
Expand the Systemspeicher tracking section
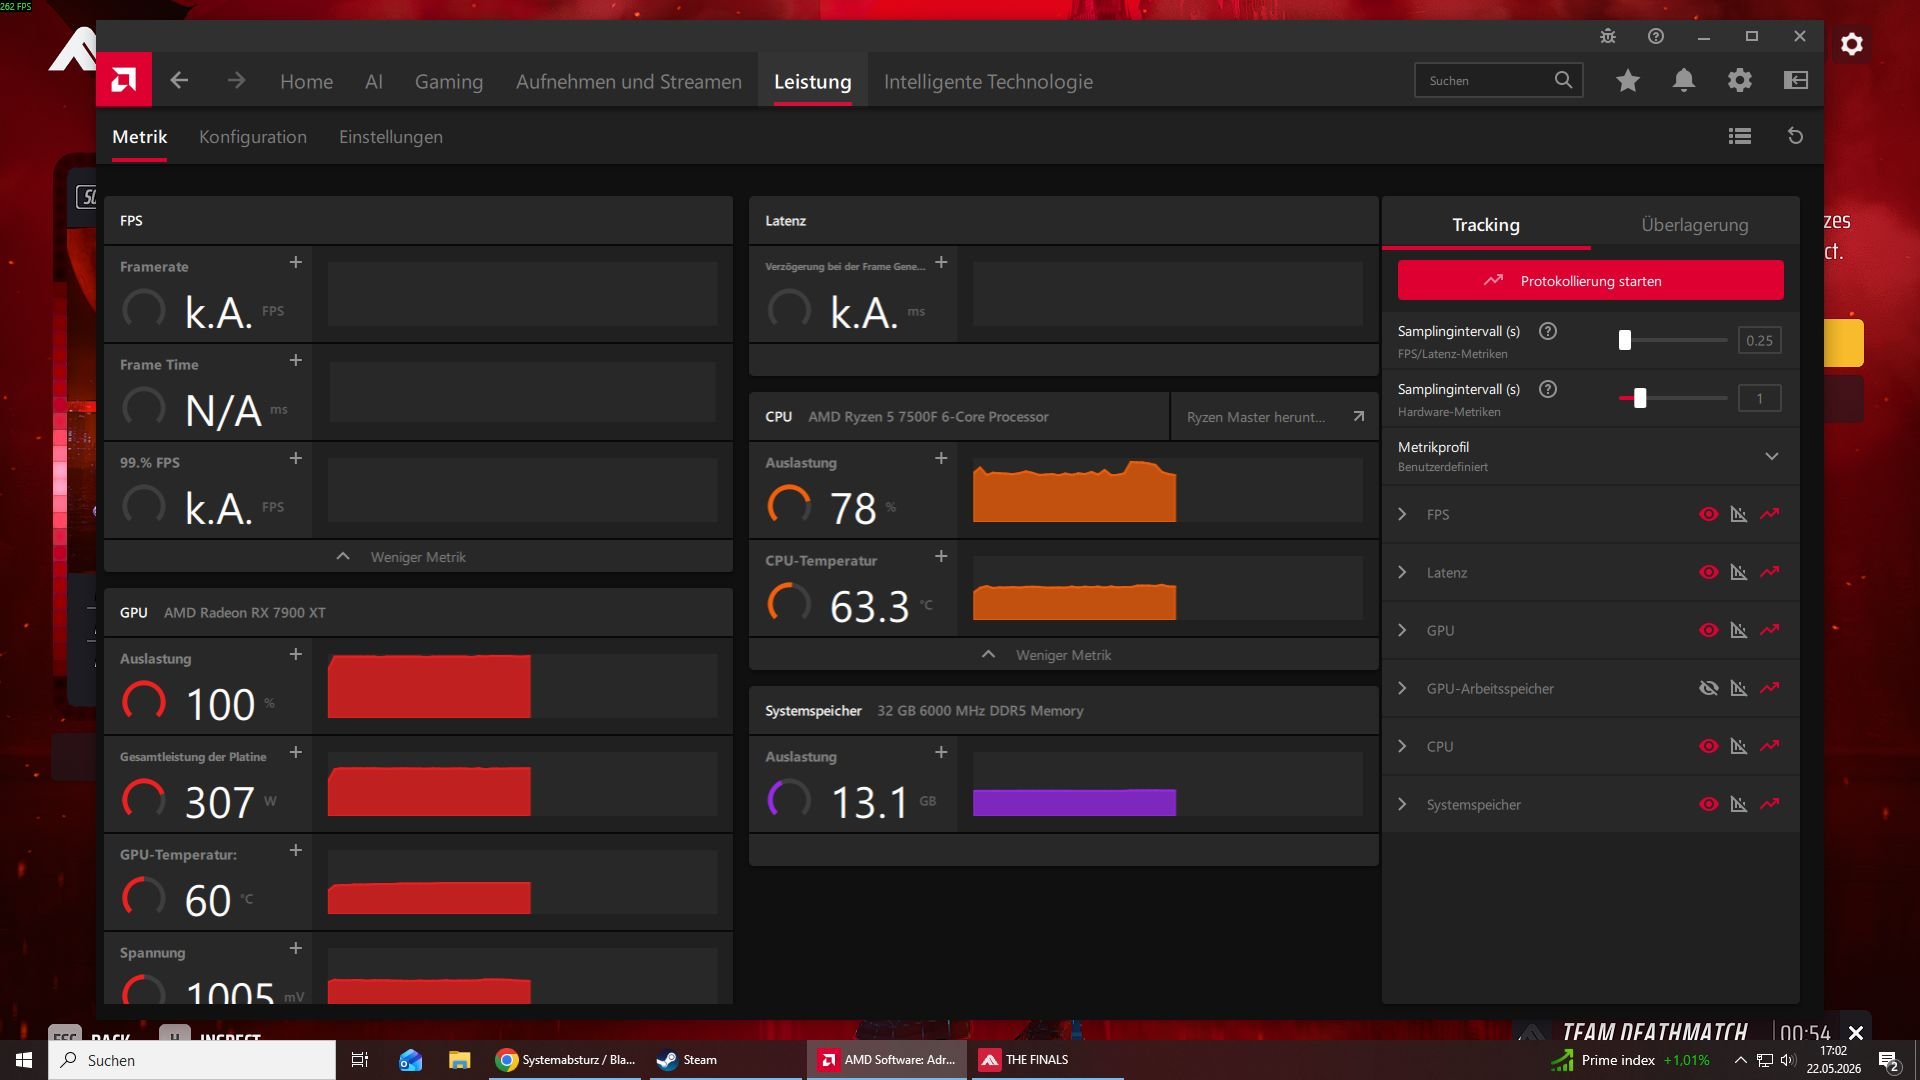tap(1402, 804)
